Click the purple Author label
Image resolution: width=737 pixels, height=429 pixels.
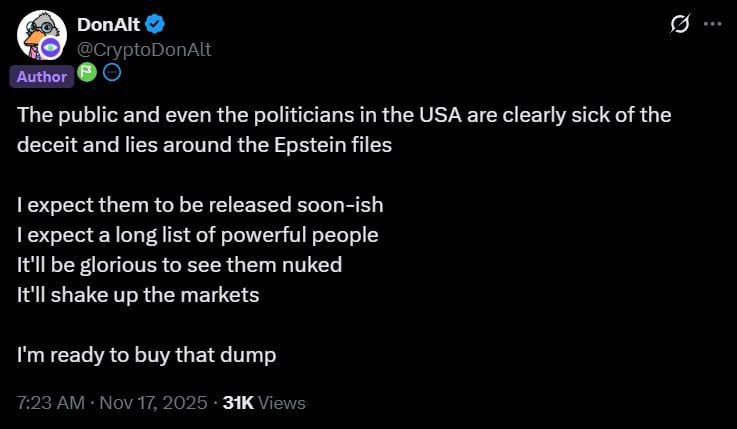pos(43,76)
